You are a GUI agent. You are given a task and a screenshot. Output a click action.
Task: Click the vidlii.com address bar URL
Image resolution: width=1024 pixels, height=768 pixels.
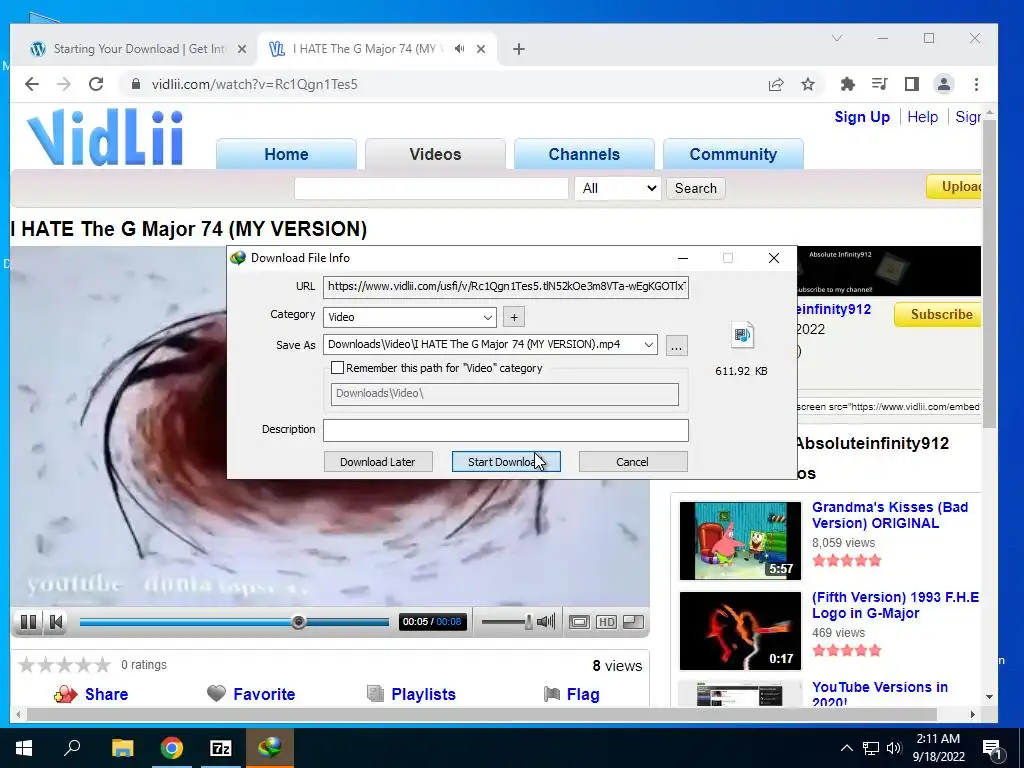[x=255, y=84]
